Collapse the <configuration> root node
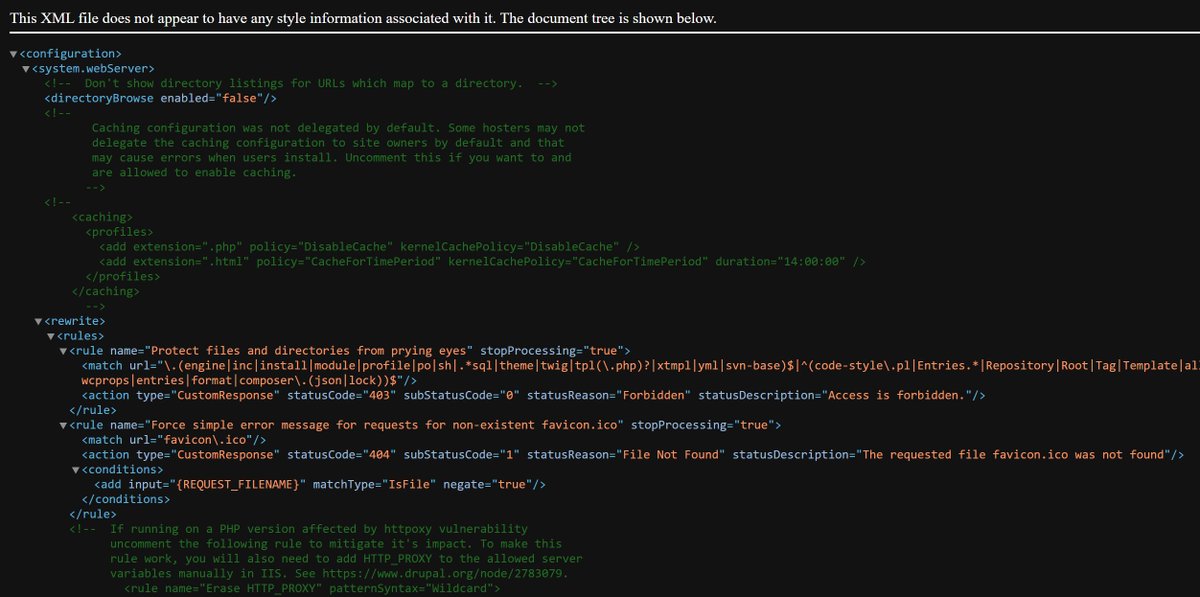Screen dimensions: 1200x597 [x=13, y=53]
